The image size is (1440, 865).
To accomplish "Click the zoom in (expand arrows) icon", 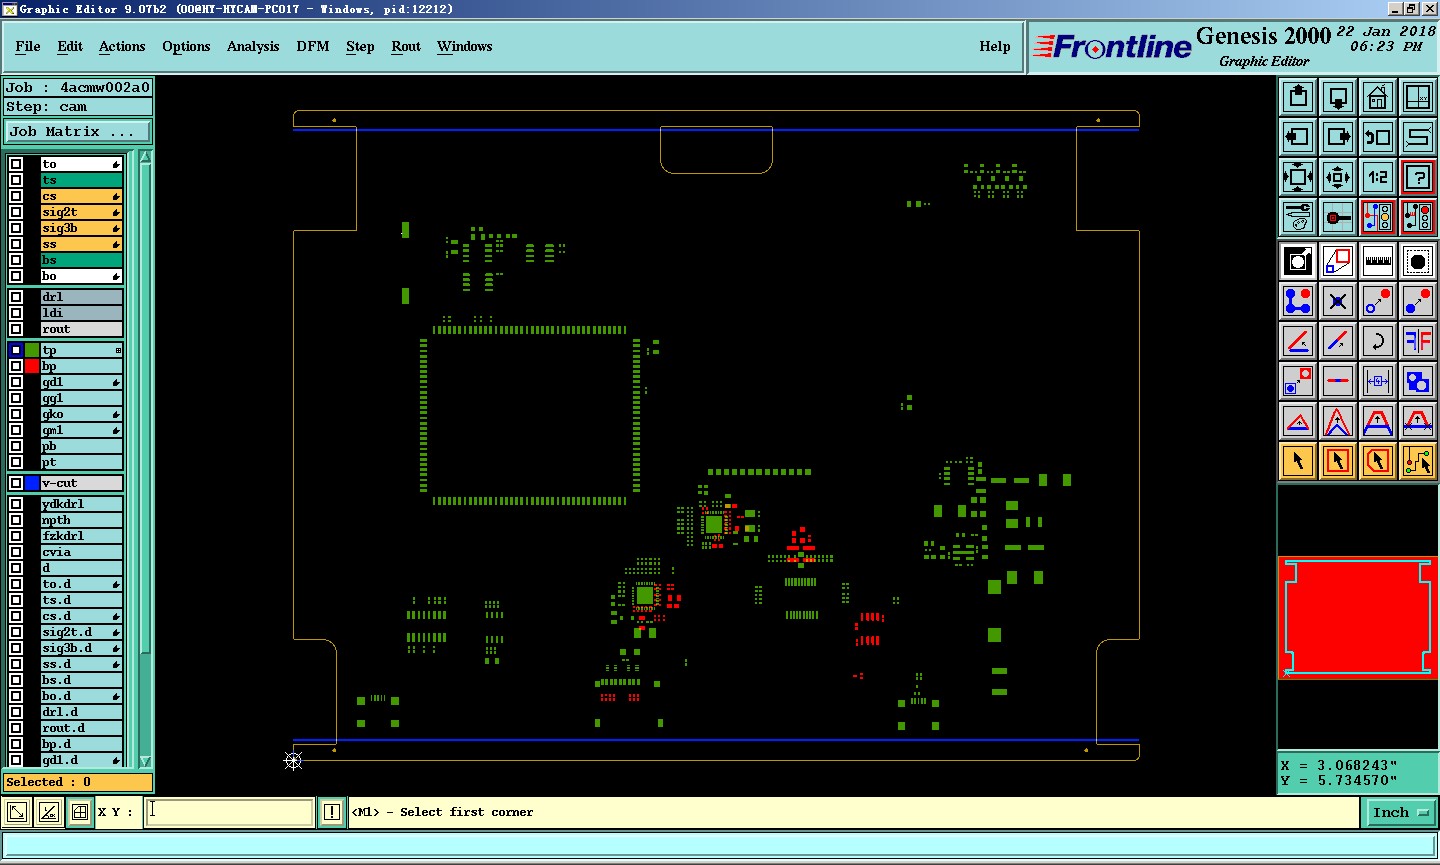I will pyautogui.click(x=1298, y=177).
